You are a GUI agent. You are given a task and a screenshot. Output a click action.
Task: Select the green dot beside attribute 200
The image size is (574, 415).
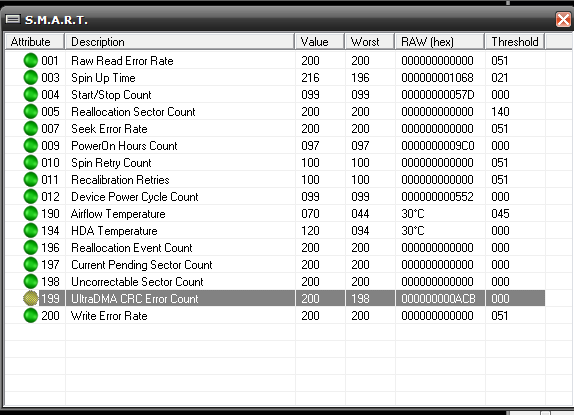(x=31, y=315)
